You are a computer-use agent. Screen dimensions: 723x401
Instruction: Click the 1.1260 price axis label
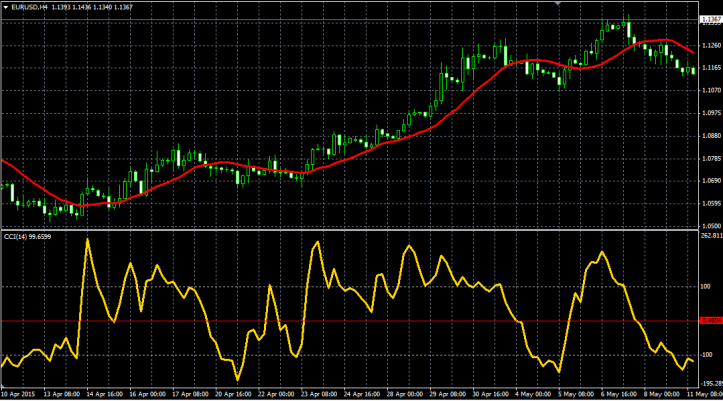(x=710, y=45)
